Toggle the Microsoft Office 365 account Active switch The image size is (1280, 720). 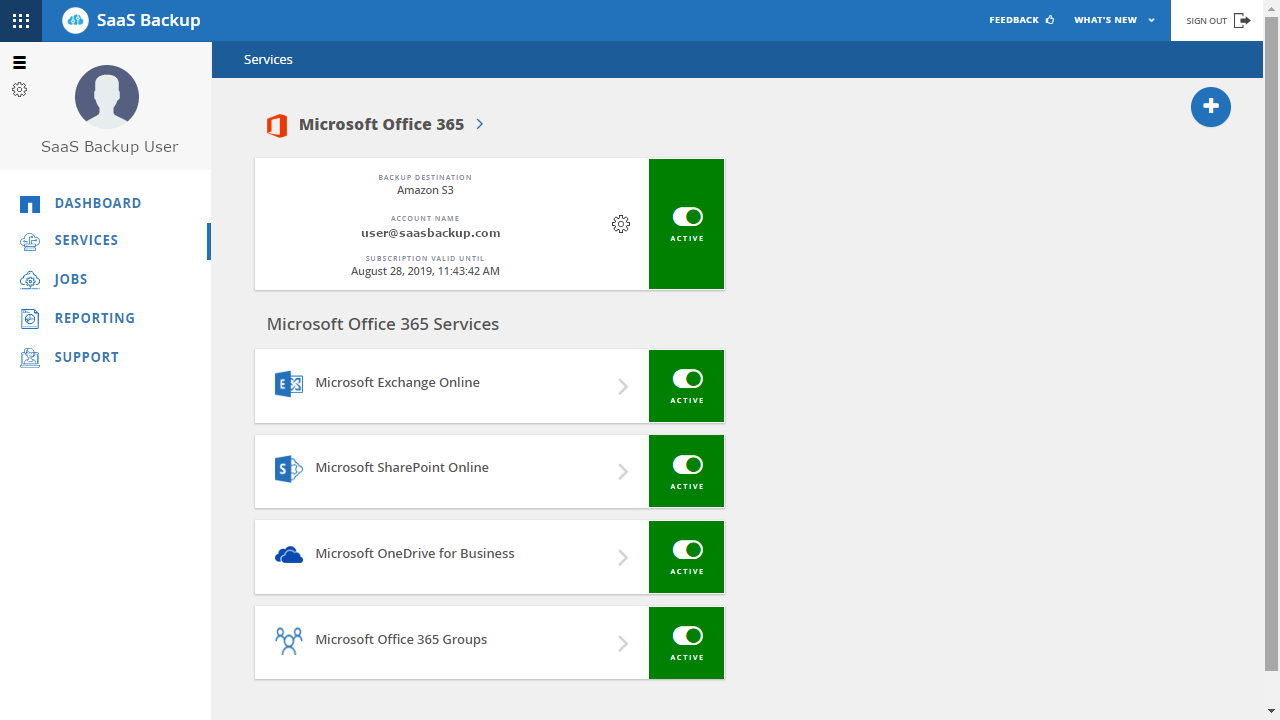coord(687,217)
